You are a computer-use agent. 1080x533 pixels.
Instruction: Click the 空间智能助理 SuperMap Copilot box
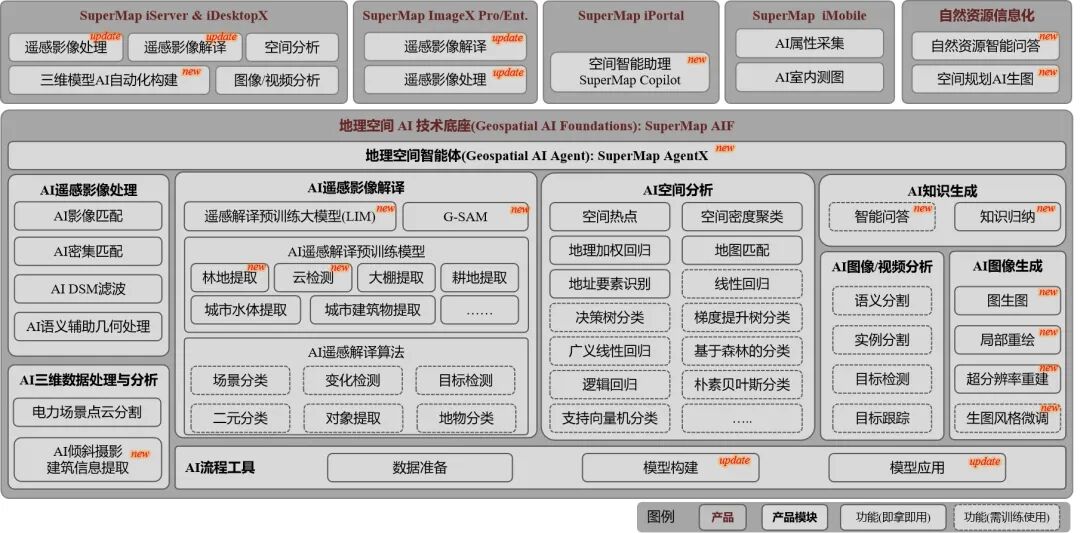point(629,72)
